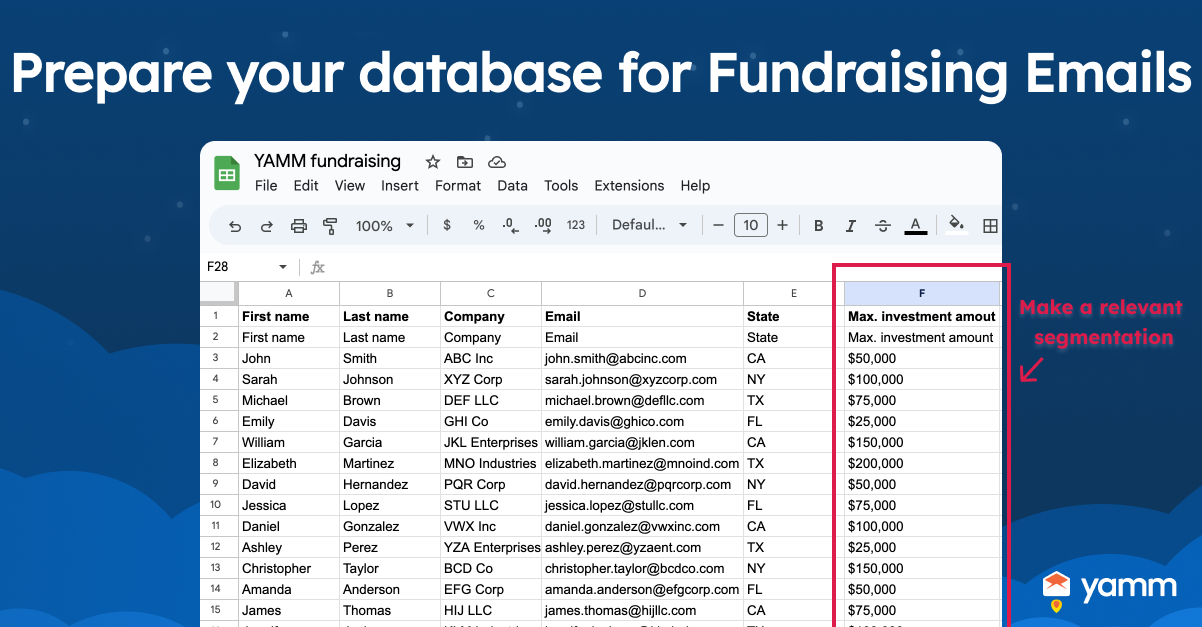Click the bold Max. investment amout header
Viewport: 1202px width, 627px height.
point(922,316)
